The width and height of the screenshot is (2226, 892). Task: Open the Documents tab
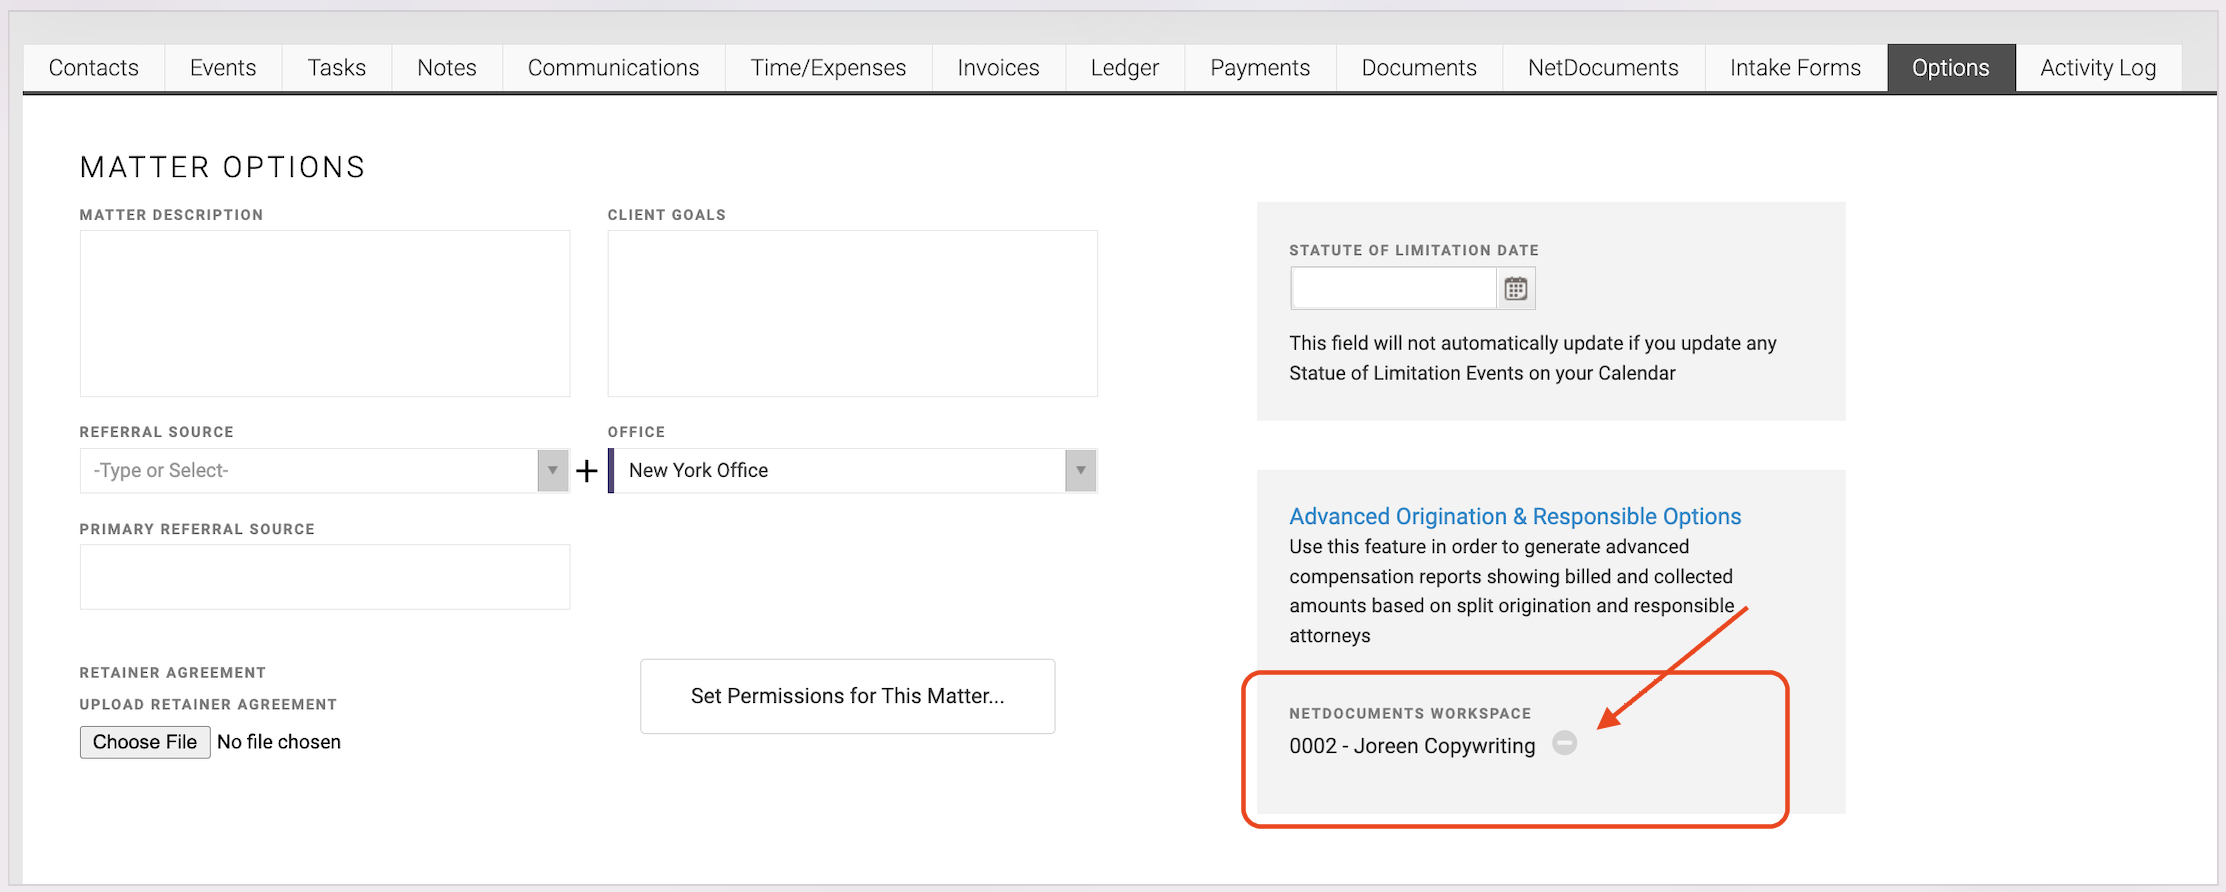pyautogui.click(x=1419, y=68)
